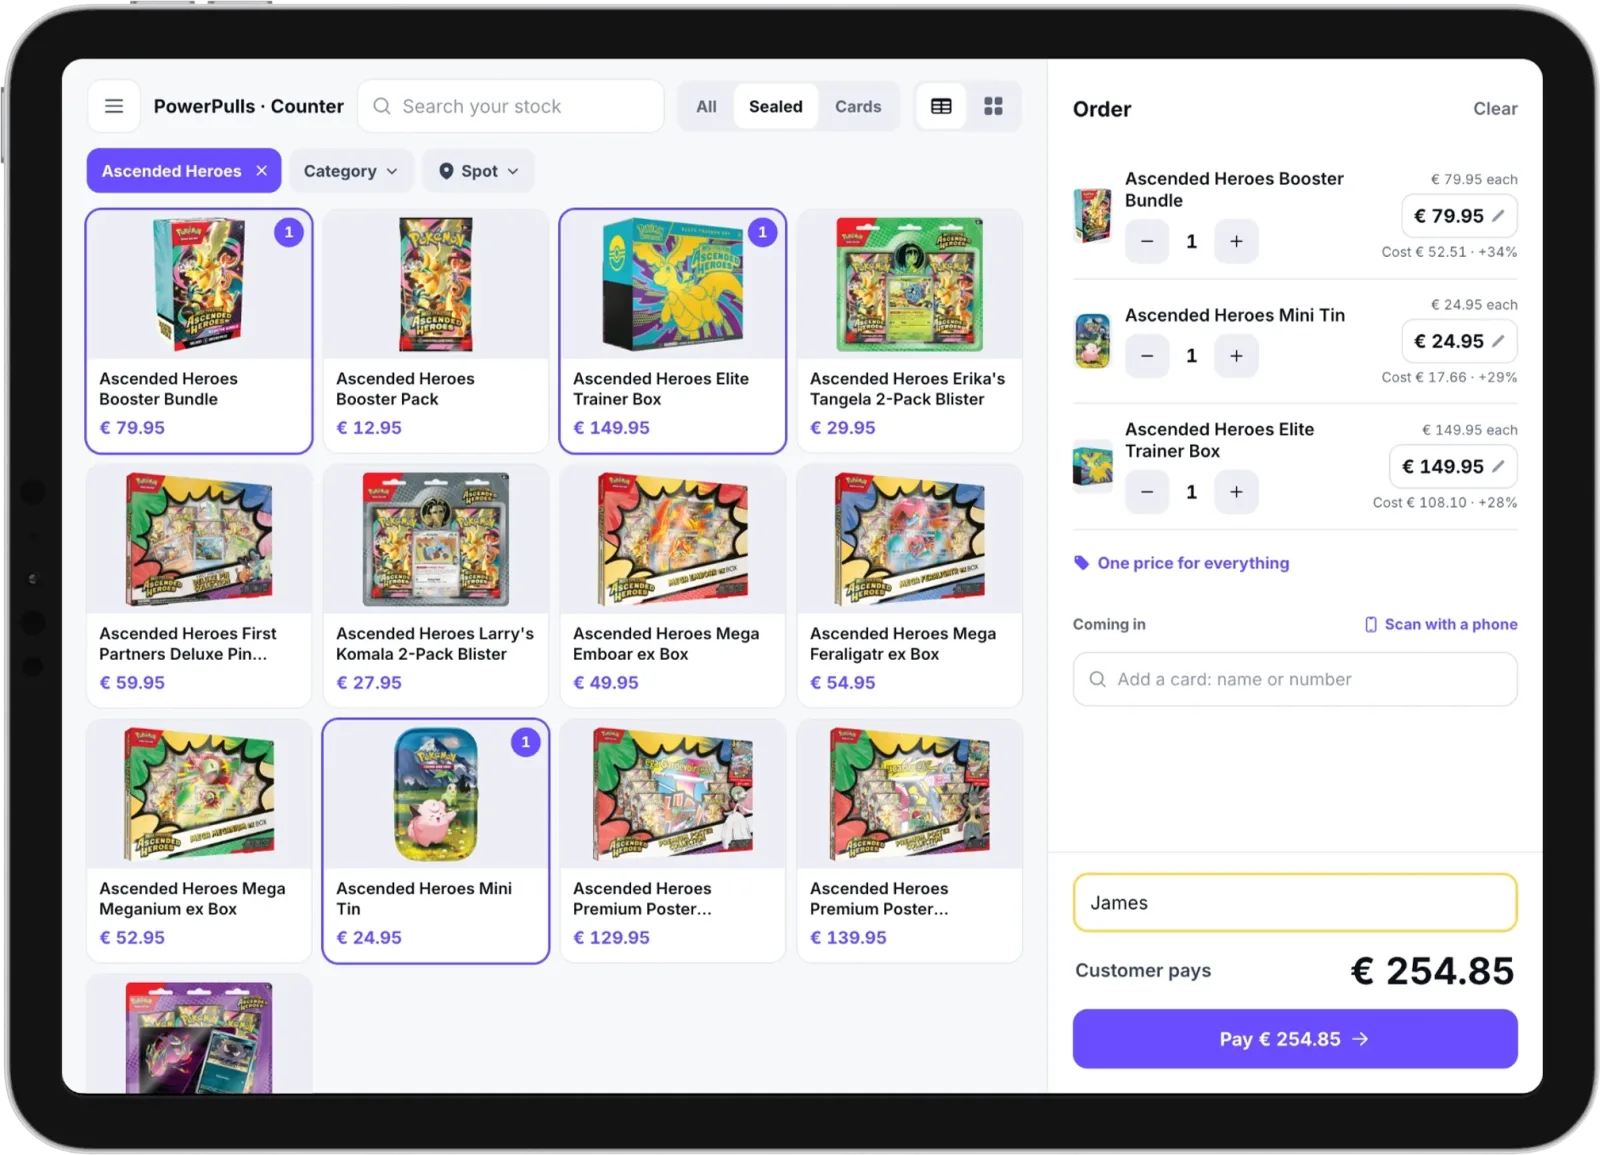Remove the Ascended Heroes filter chip
This screenshot has width=1600, height=1155.
(x=262, y=171)
